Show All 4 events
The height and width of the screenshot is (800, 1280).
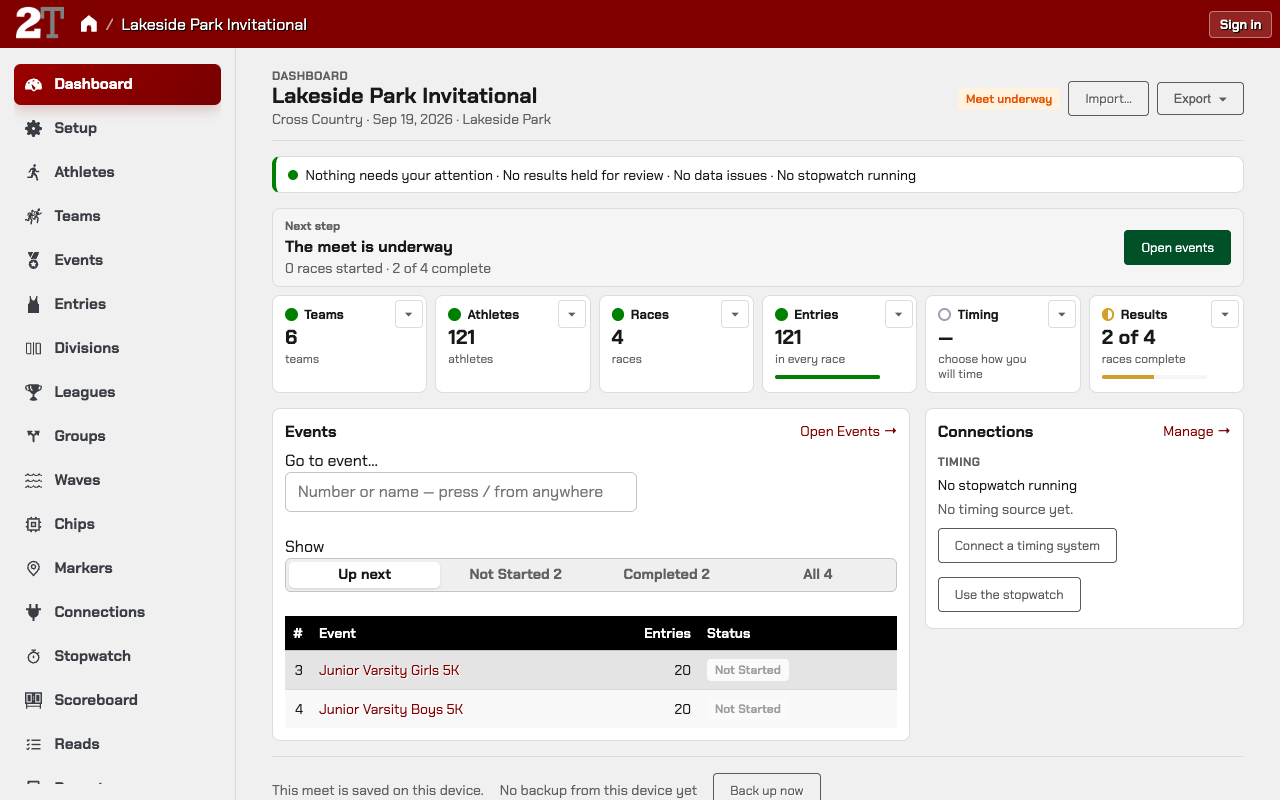(817, 574)
